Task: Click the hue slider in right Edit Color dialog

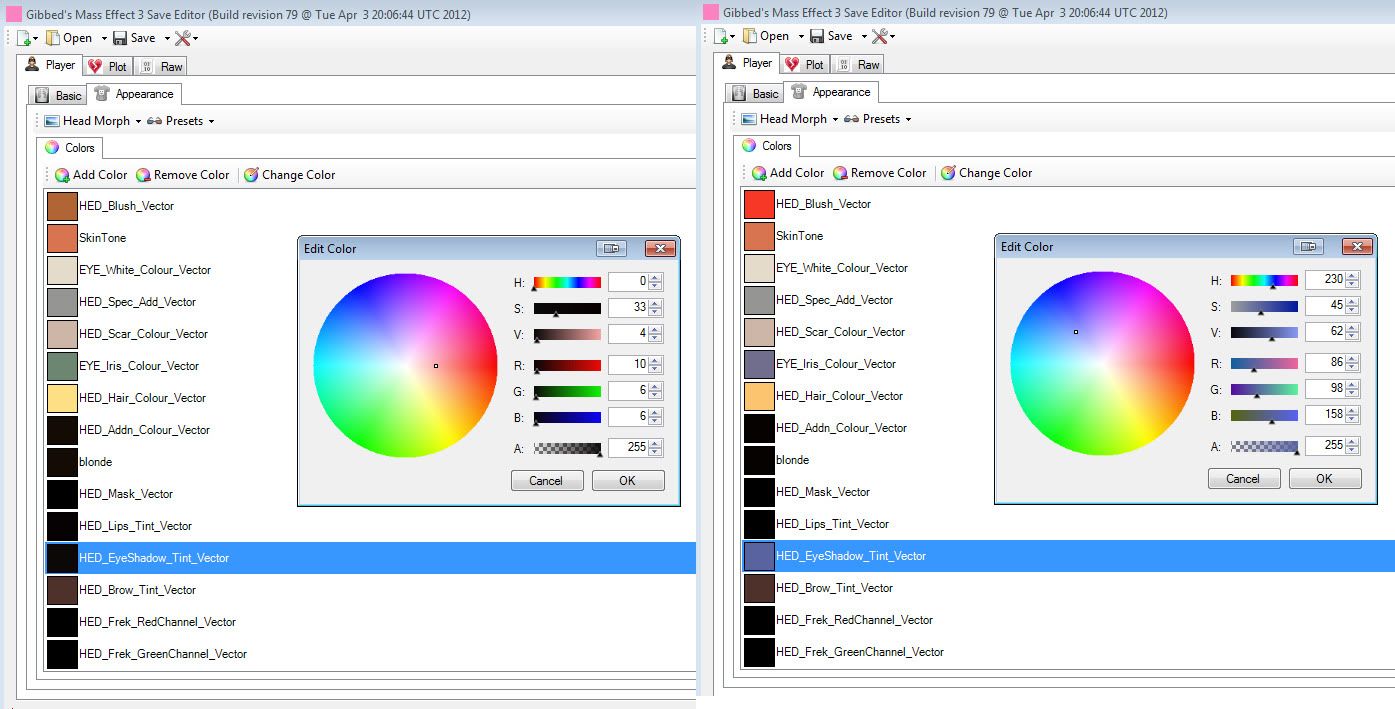Action: [1264, 281]
